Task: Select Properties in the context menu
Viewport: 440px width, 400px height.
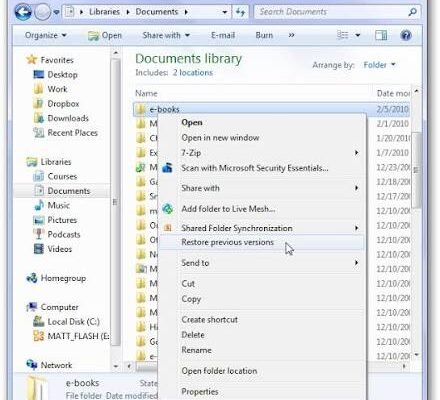Action: 200,392
